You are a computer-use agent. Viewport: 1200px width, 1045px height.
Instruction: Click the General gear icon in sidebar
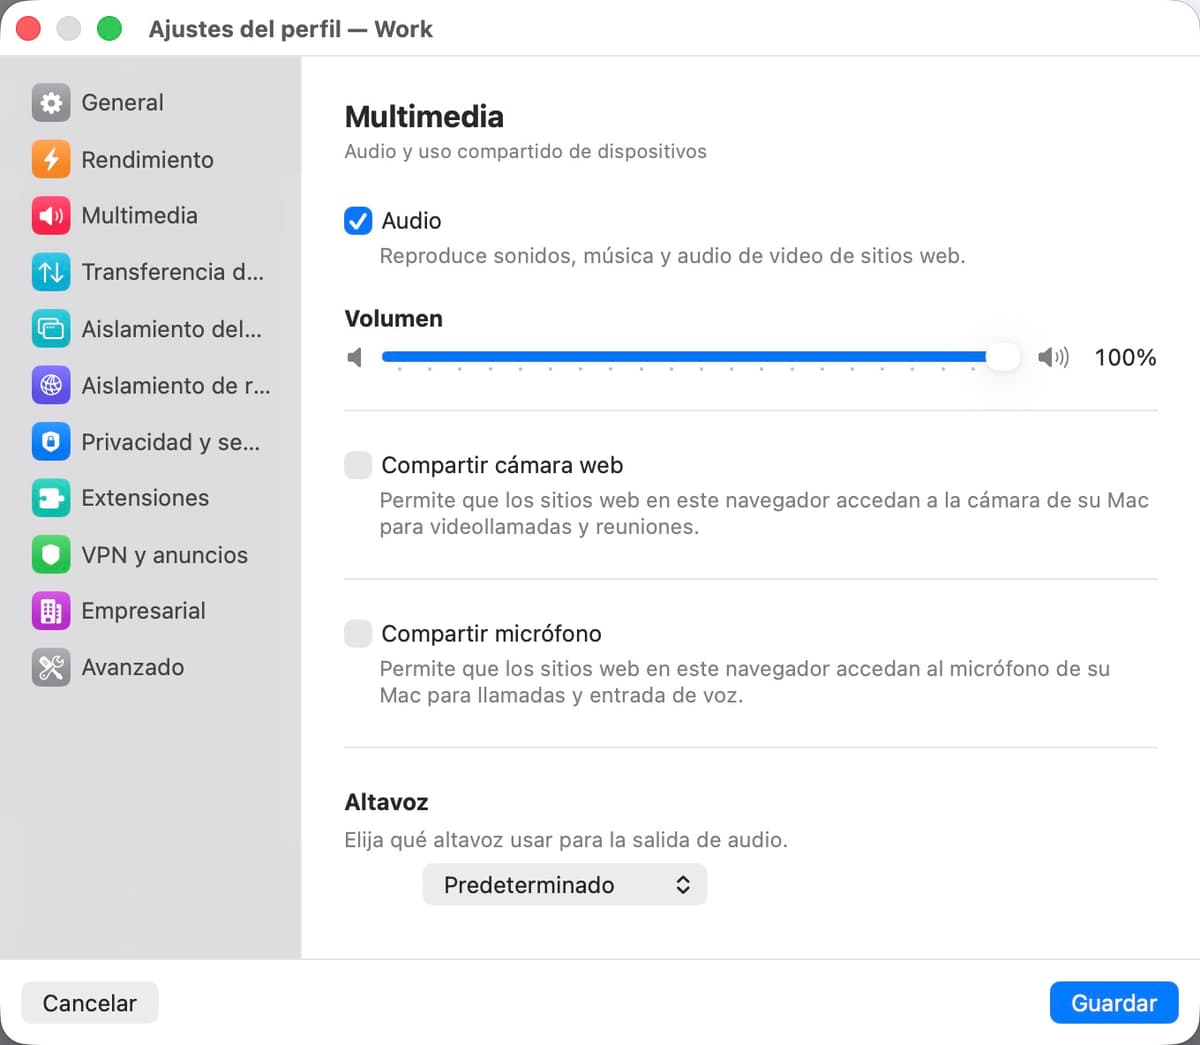[51, 102]
